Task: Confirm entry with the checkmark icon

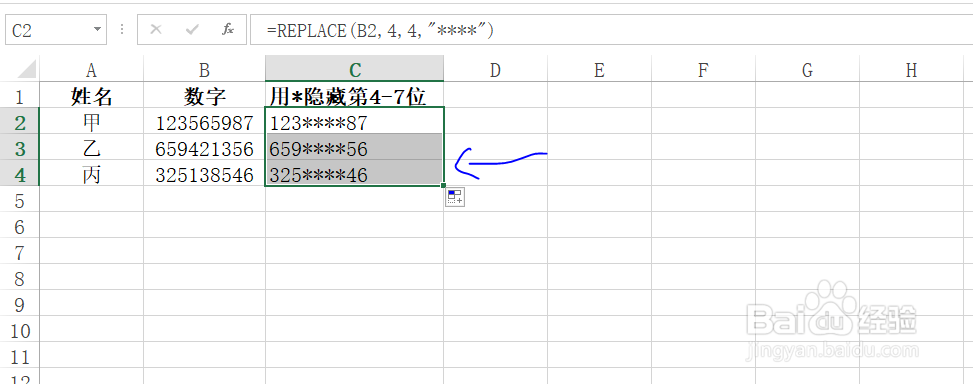Action: coord(192,30)
